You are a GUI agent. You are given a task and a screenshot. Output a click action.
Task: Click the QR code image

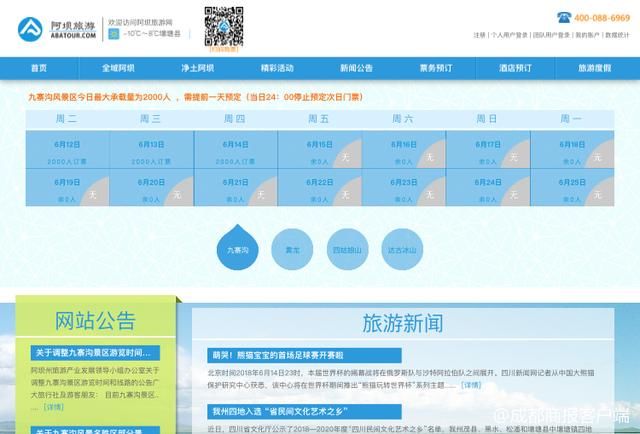click(224, 26)
